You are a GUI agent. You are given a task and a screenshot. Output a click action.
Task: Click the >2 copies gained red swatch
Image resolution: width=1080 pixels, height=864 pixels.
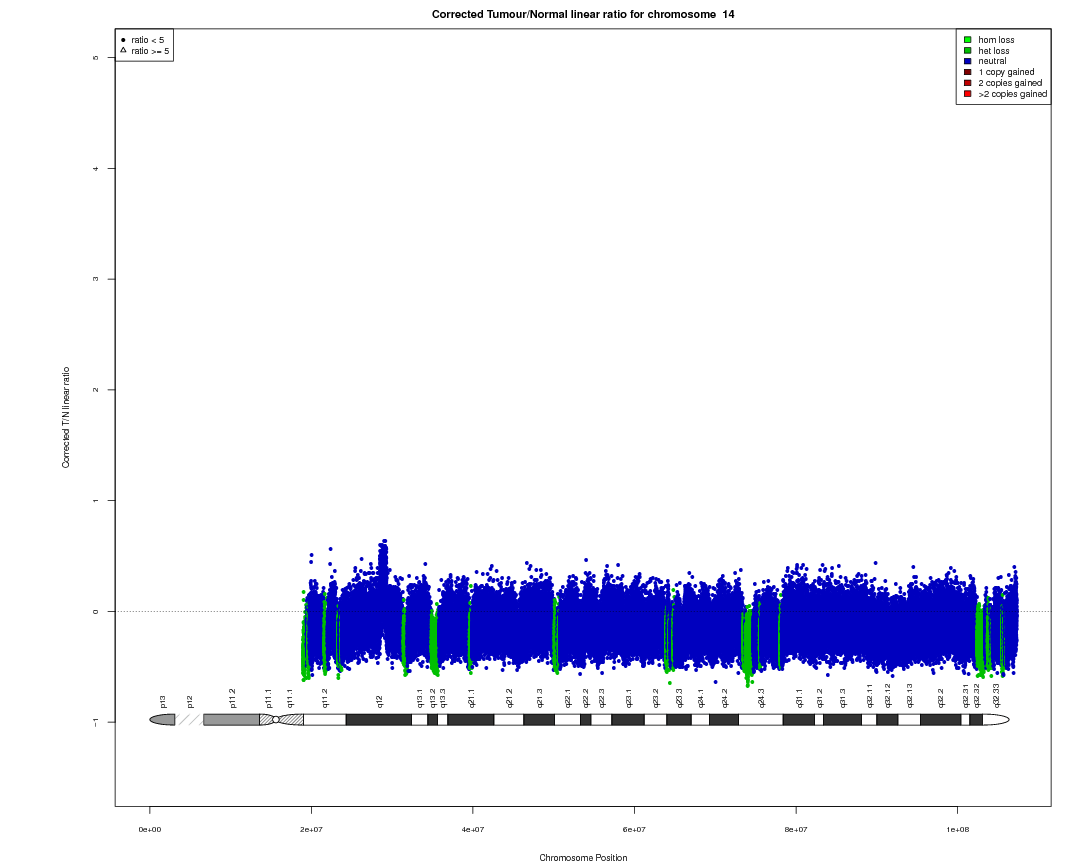click(x=968, y=94)
